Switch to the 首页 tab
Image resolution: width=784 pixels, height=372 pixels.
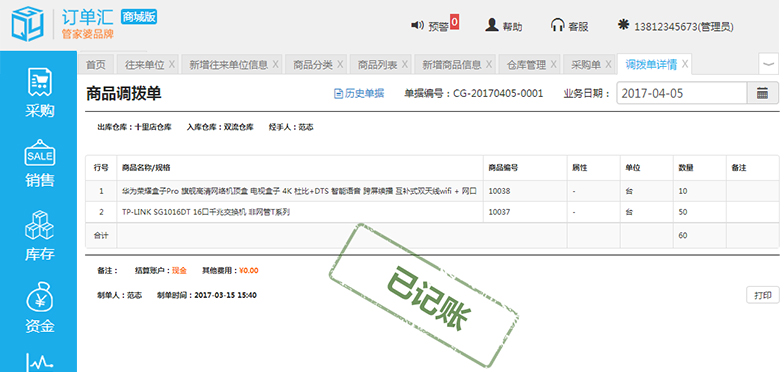pyautogui.click(x=96, y=64)
